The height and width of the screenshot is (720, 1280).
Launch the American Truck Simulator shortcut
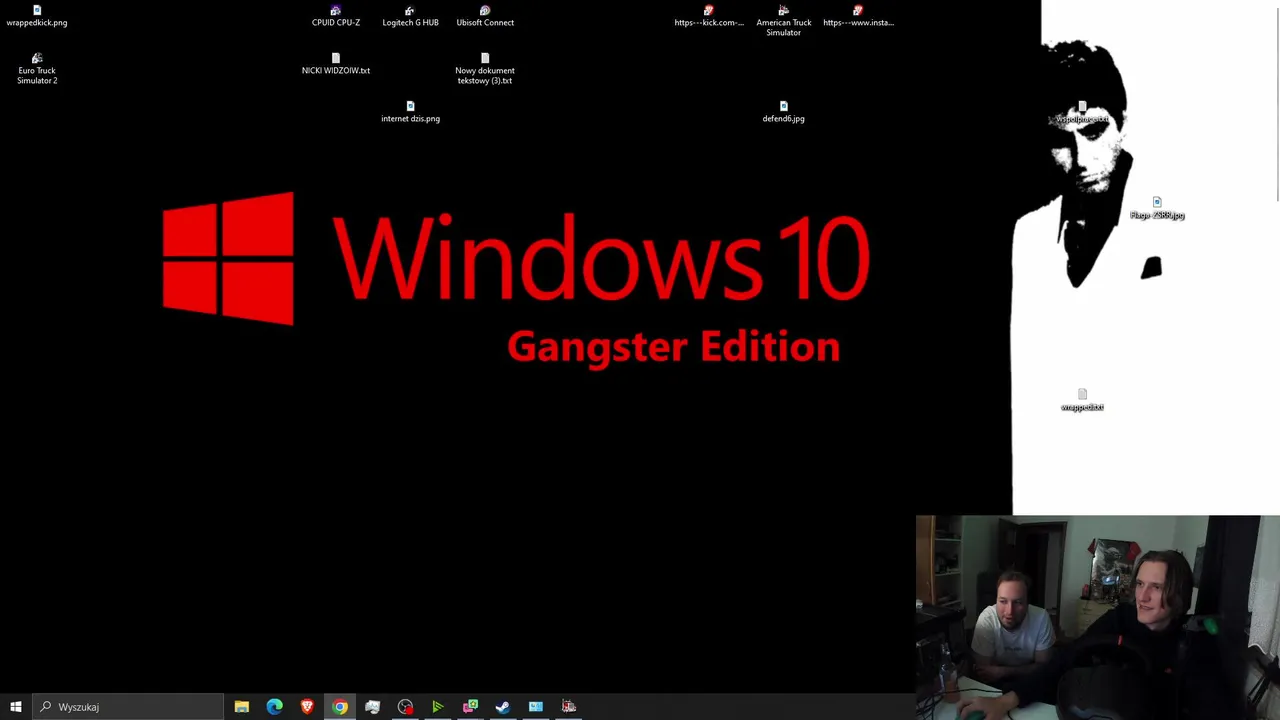coord(784,21)
